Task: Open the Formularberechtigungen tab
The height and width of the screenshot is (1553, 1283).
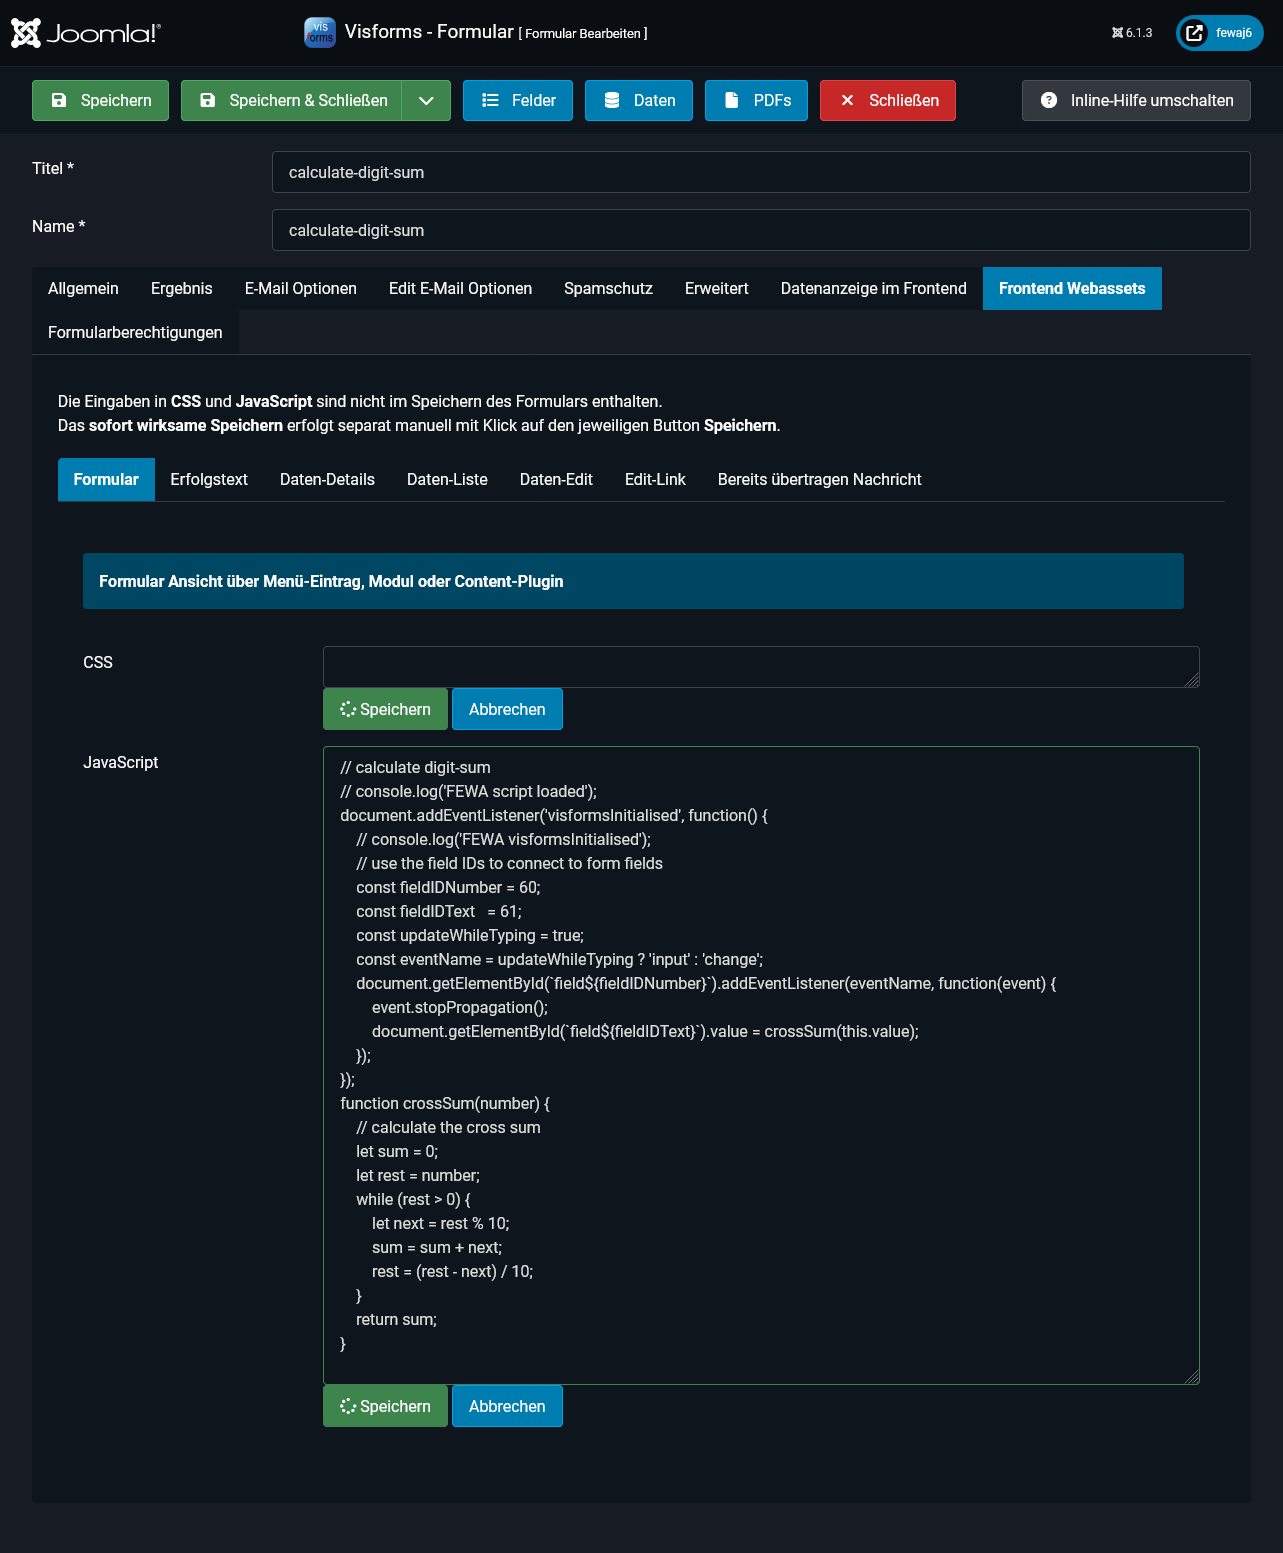Action: pyautogui.click(x=135, y=332)
